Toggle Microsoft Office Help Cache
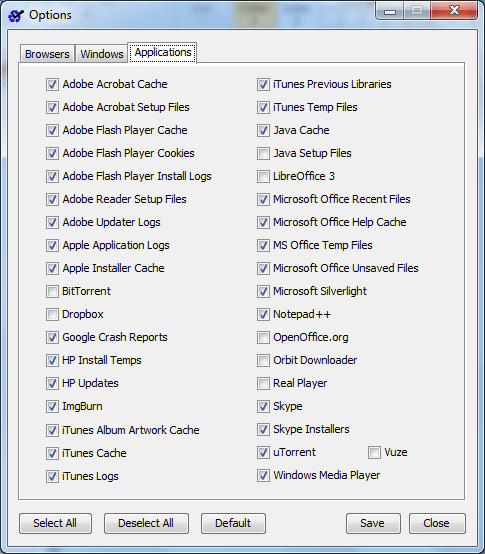Screen dimensions: 485x554 tap(263, 223)
